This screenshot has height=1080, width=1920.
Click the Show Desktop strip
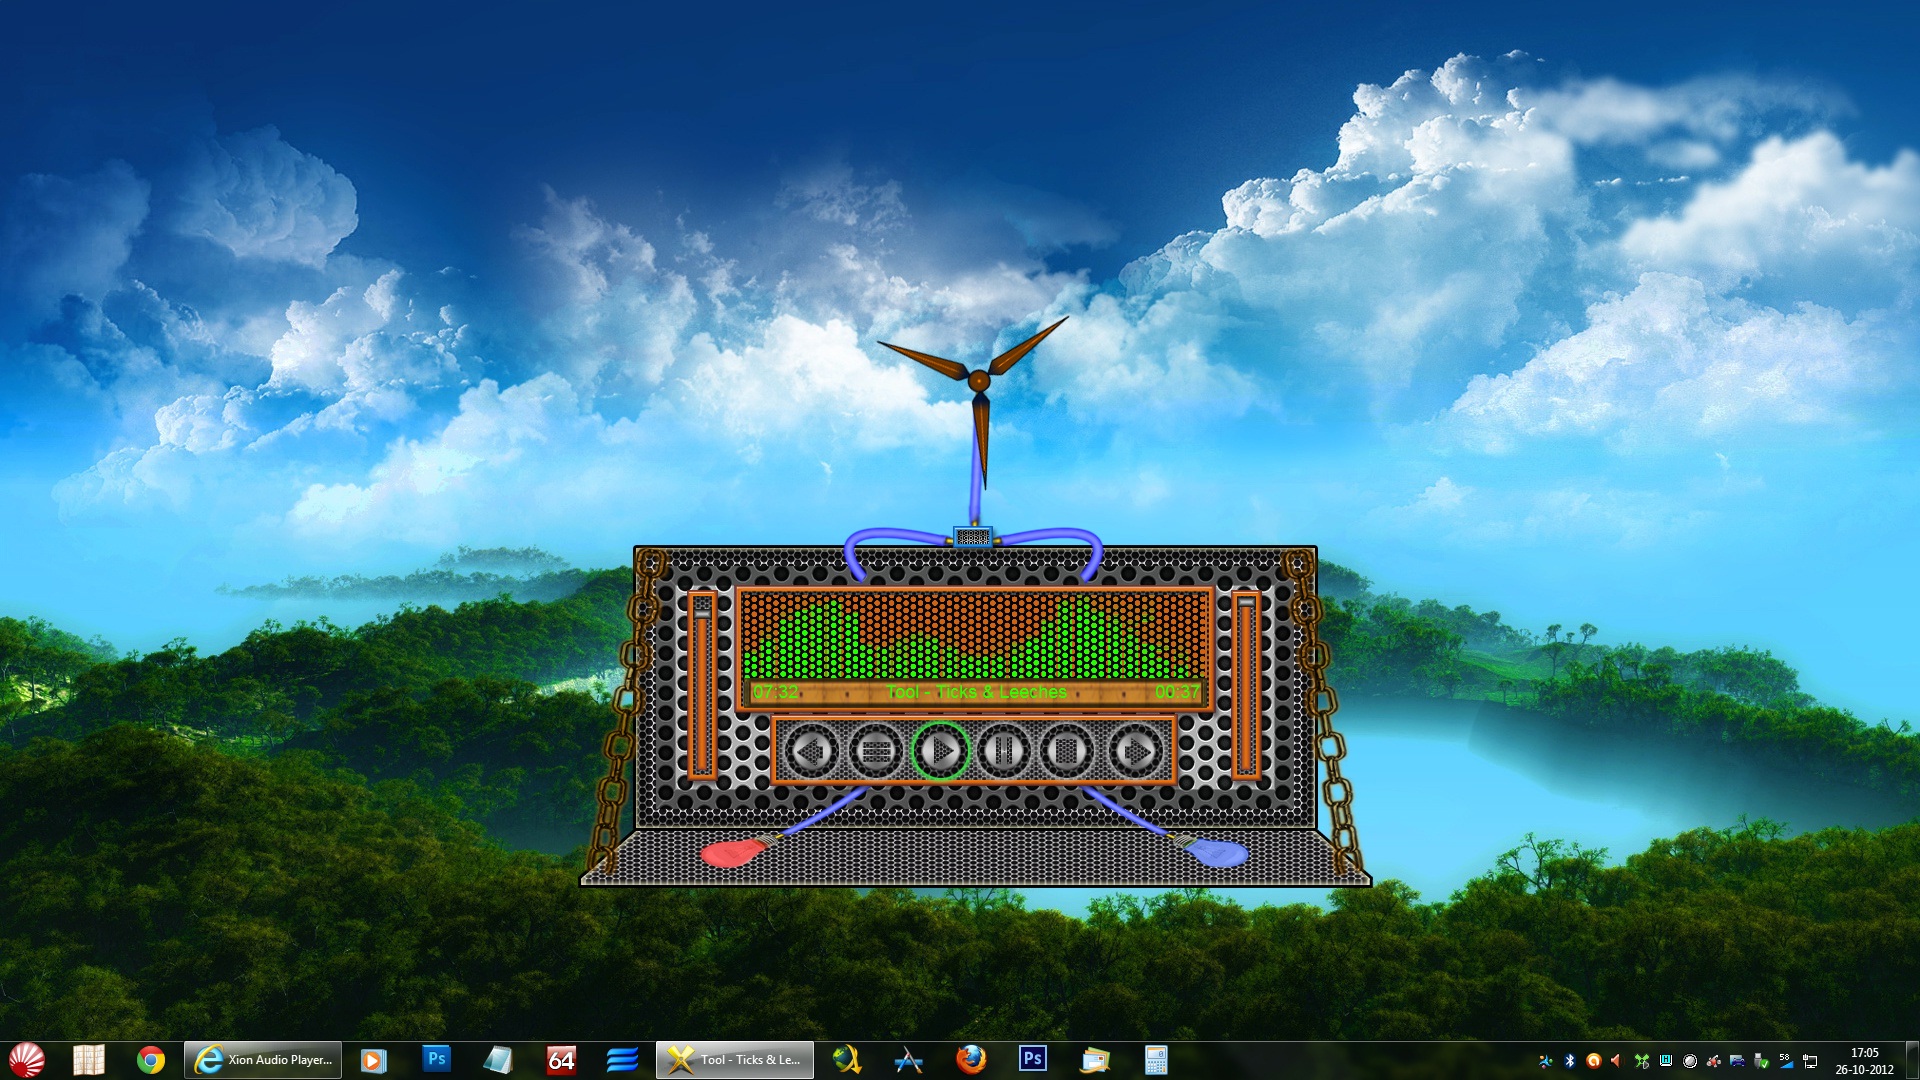pos(1912,1060)
